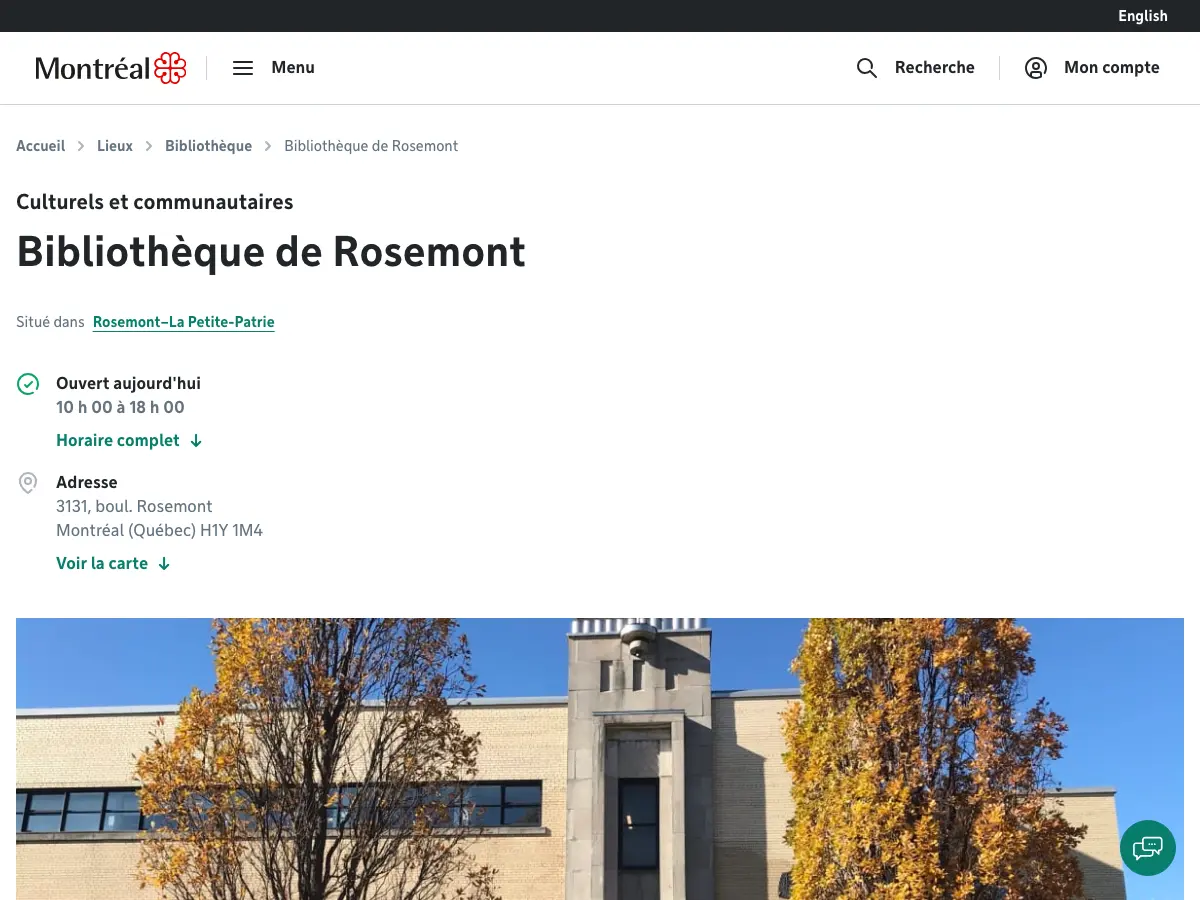Click the magnifying glass search icon
The image size is (1200, 900).
tap(867, 68)
